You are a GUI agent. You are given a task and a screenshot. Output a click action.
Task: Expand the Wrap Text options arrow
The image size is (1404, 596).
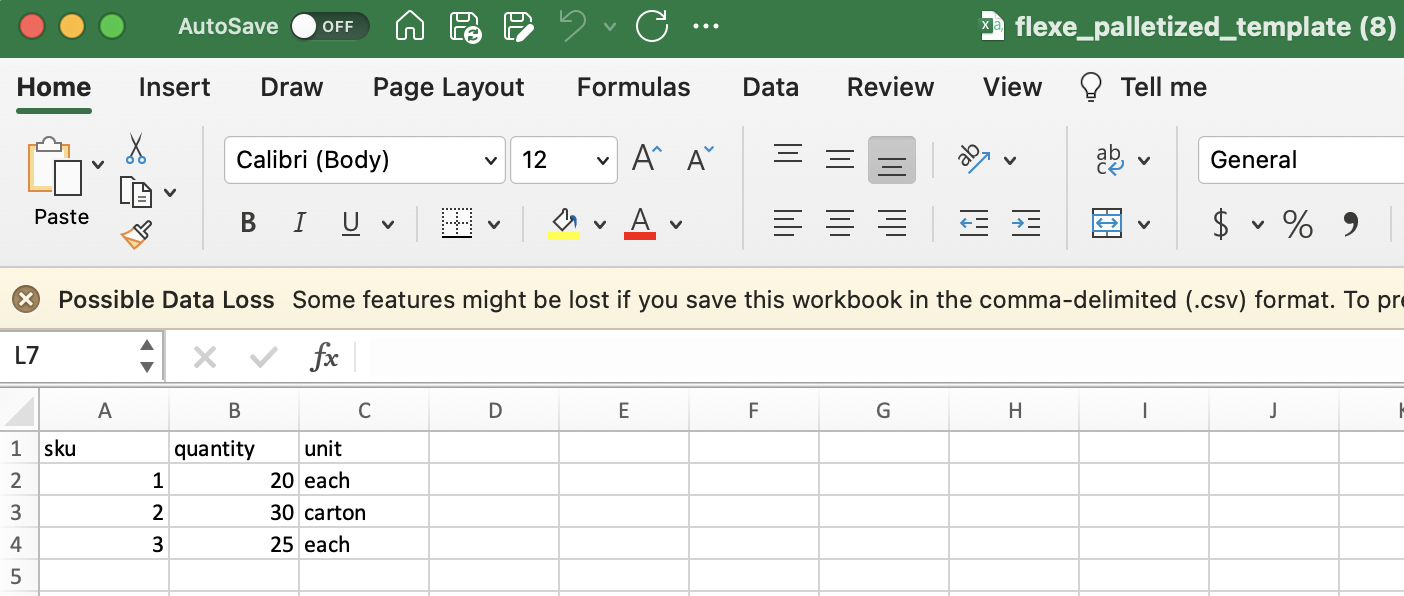(1145, 160)
